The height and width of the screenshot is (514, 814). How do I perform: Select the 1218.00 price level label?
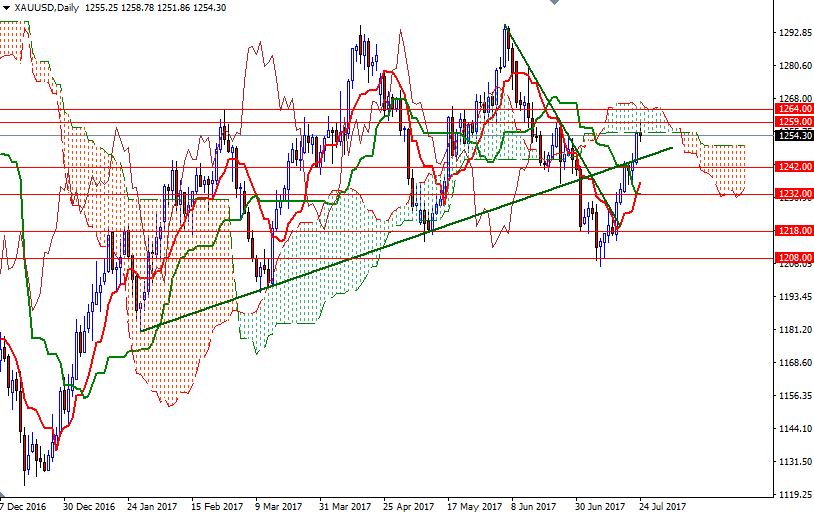click(794, 231)
